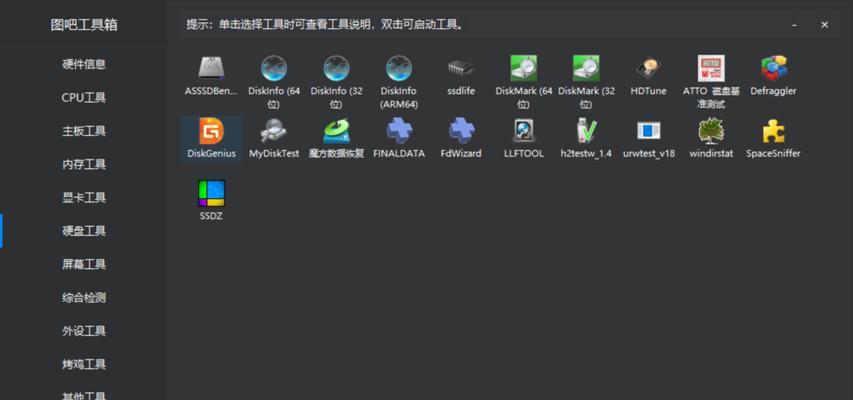Image resolution: width=853 pixels, height=400 pixels.
Task: Choose the SpaceSniffer puzzle icon
Action: pyautogui.click(x=774, y=131)
